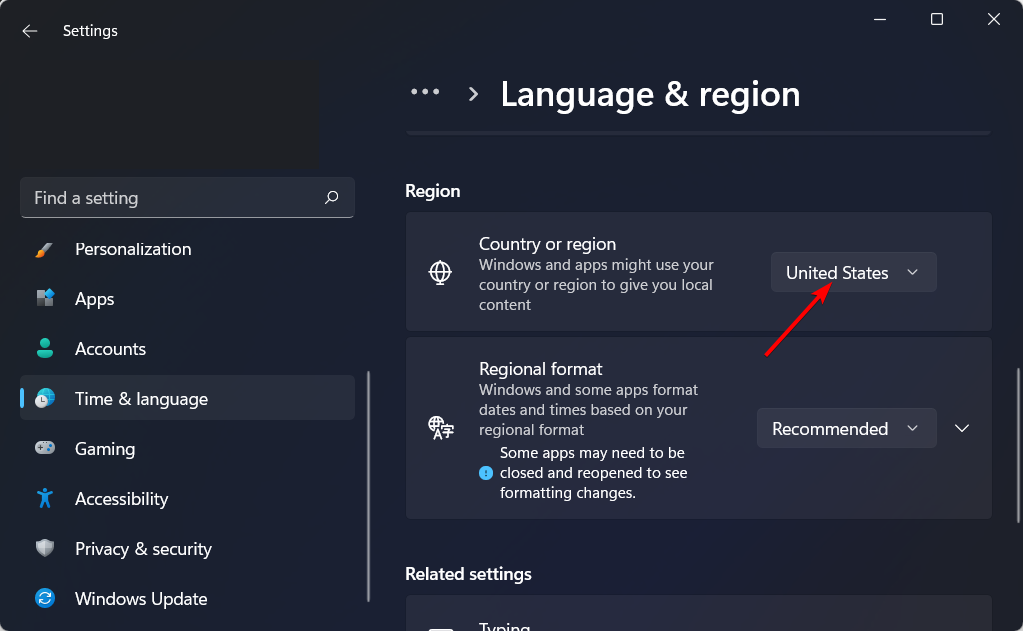The width and height of the screenshot is (1023, 631).
Task: Open Windows Update page
Action: click(x=187, y=598)
